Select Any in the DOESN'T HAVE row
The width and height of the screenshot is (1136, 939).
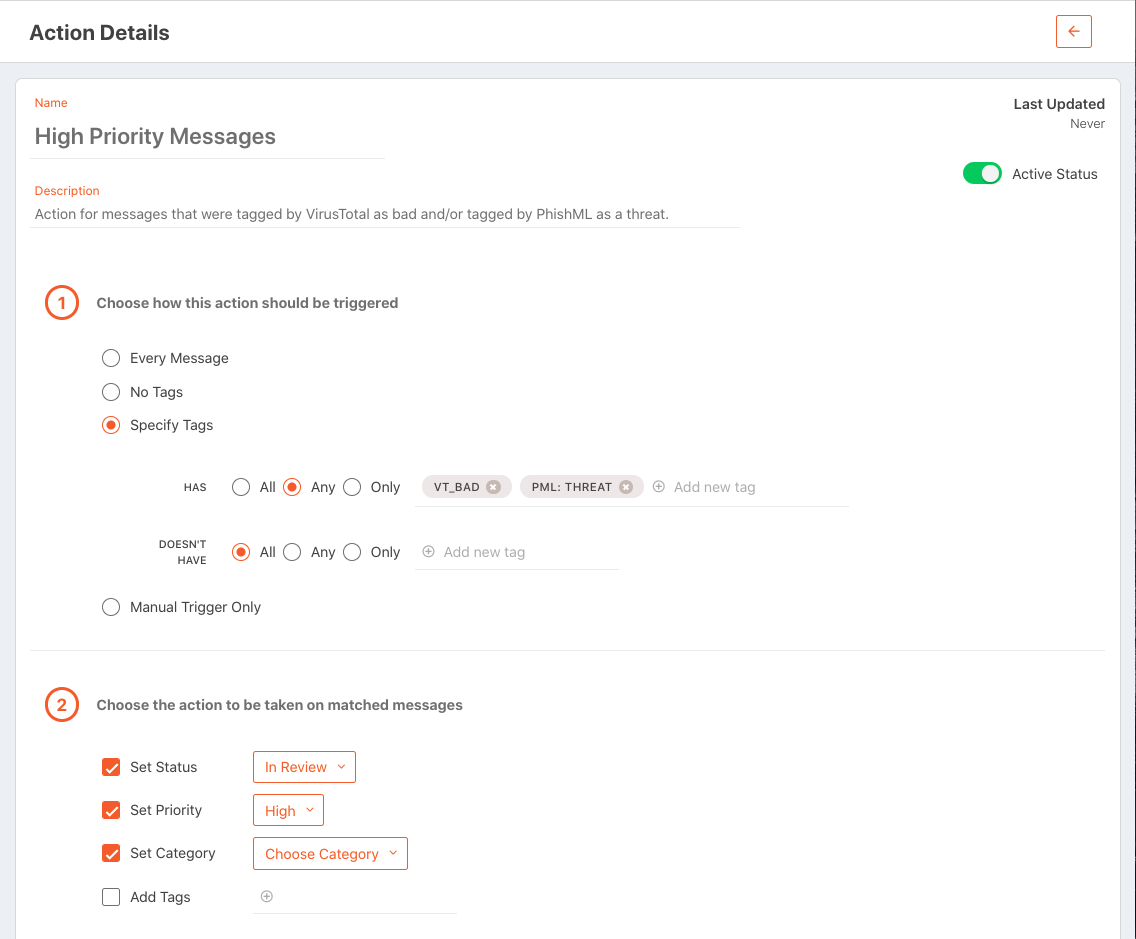(x=292, y=551)
